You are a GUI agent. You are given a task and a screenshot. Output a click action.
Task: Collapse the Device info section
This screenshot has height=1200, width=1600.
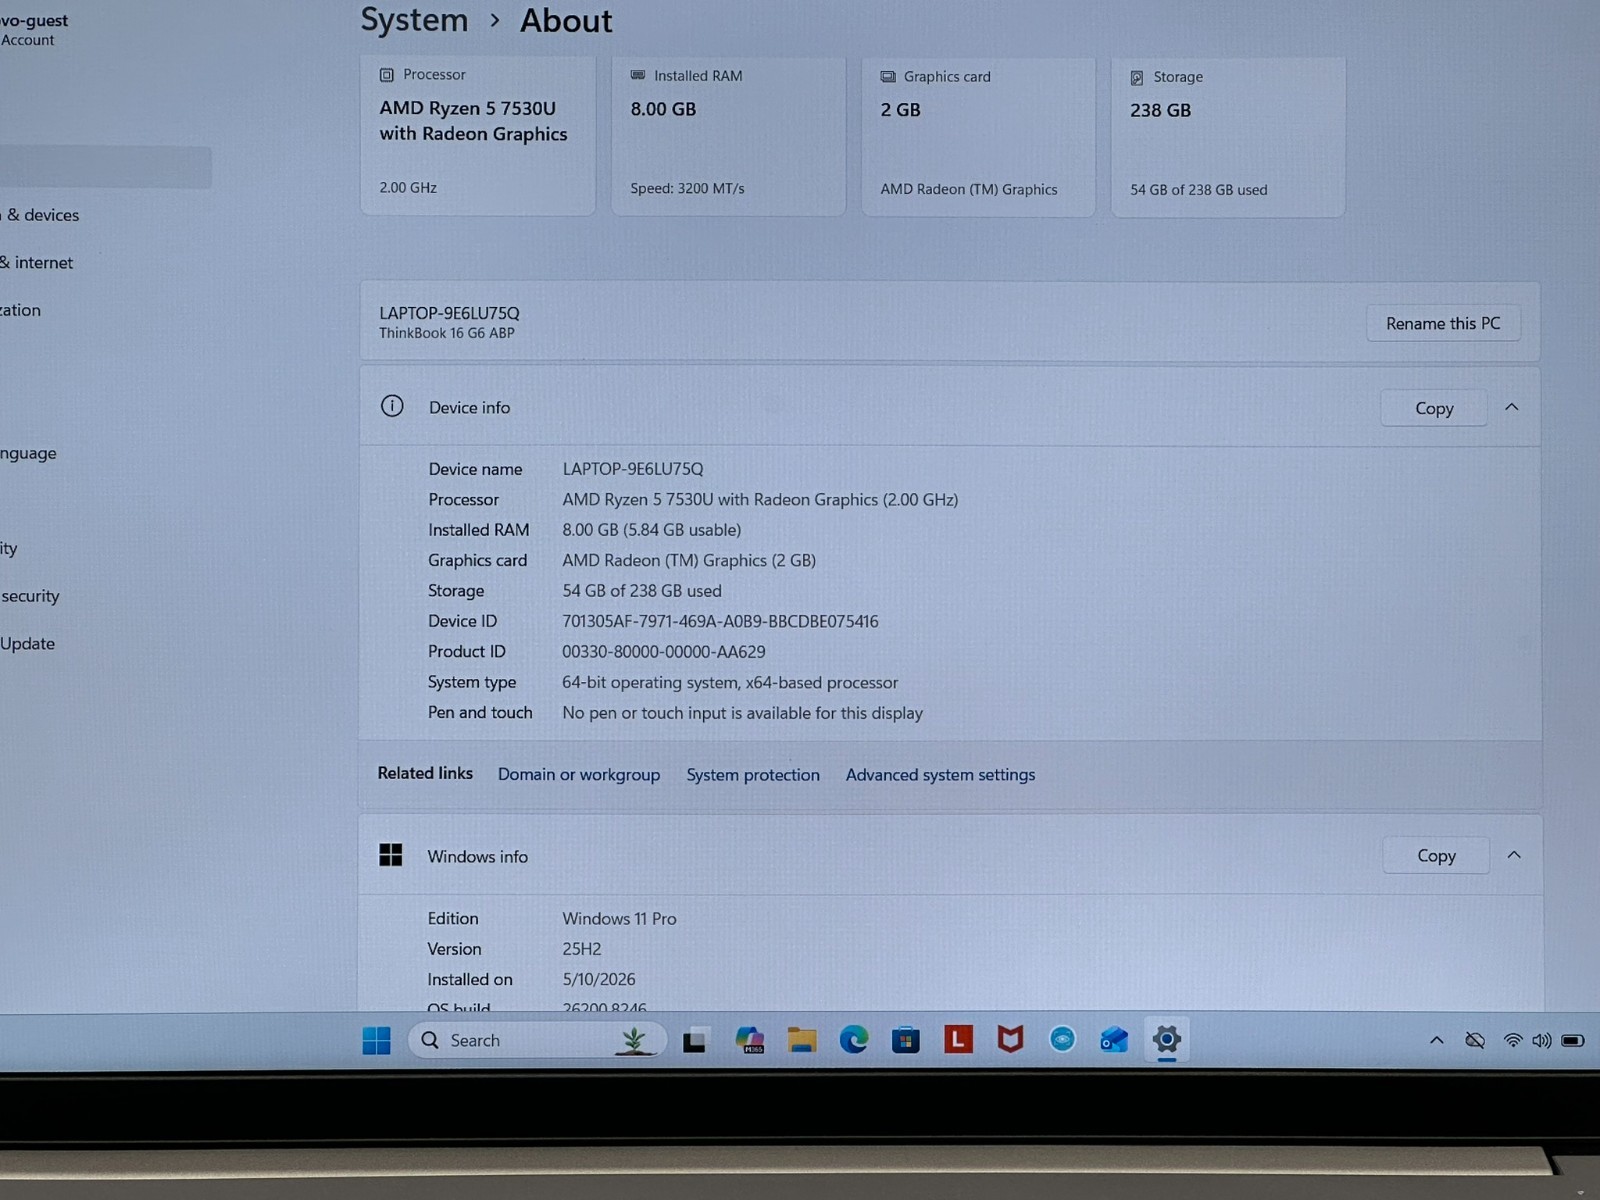click(1512, 407)
